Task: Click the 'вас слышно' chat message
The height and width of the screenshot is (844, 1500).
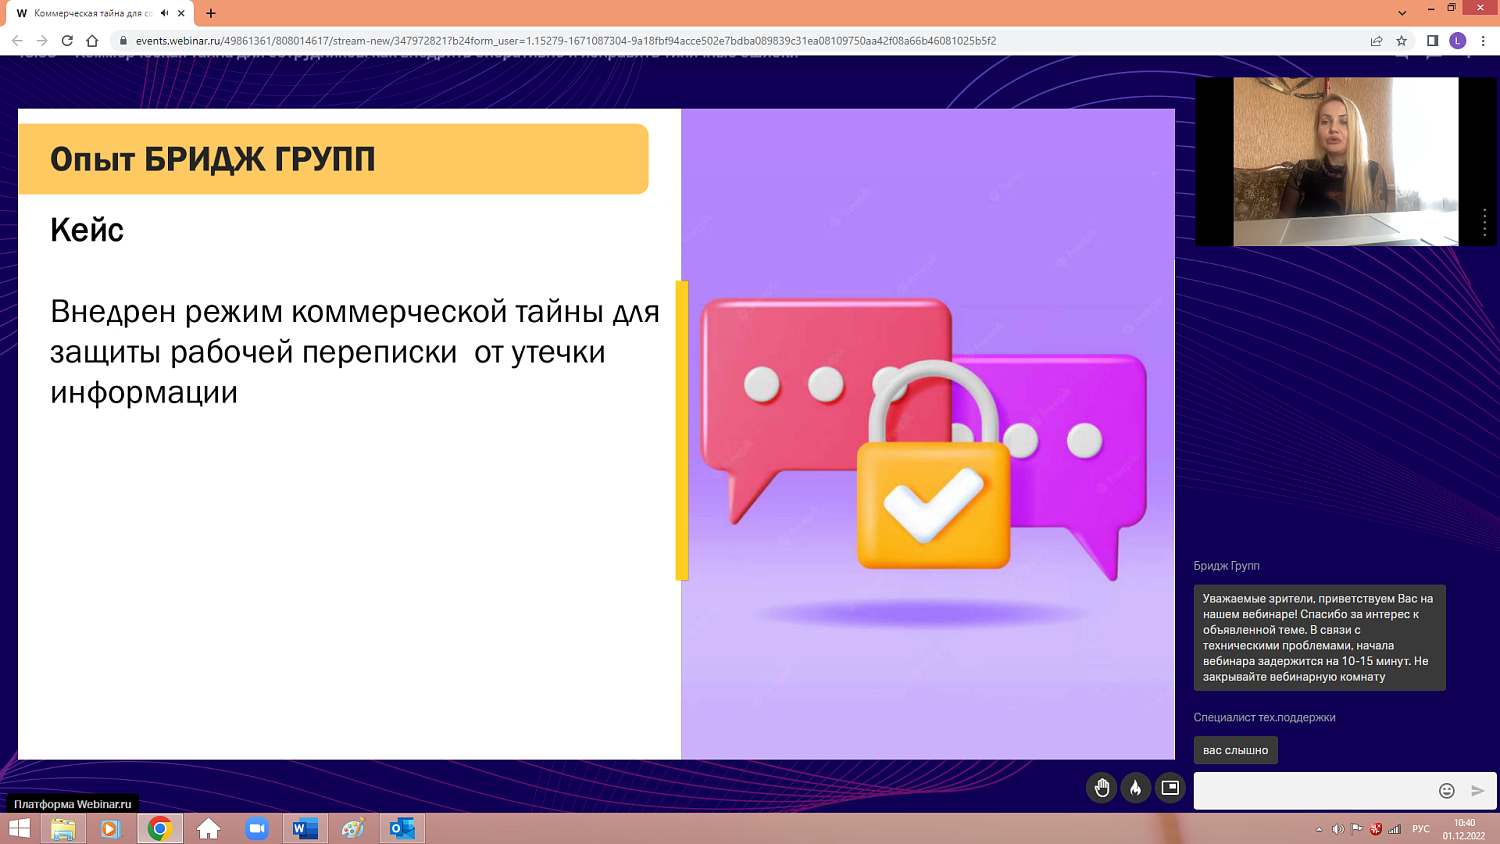Action: [x=1235, y=750]
